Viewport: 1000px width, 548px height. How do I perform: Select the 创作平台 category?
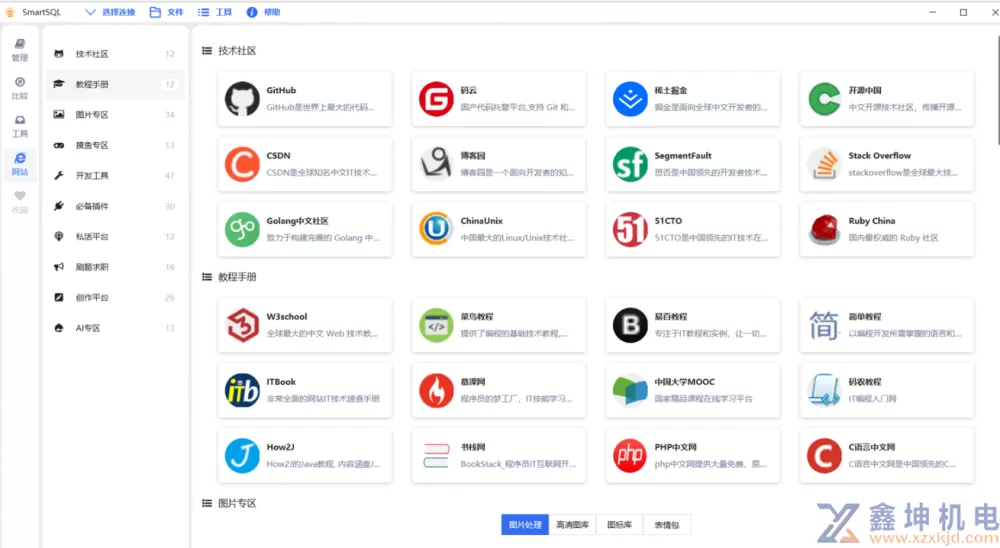tap(115, 297)
